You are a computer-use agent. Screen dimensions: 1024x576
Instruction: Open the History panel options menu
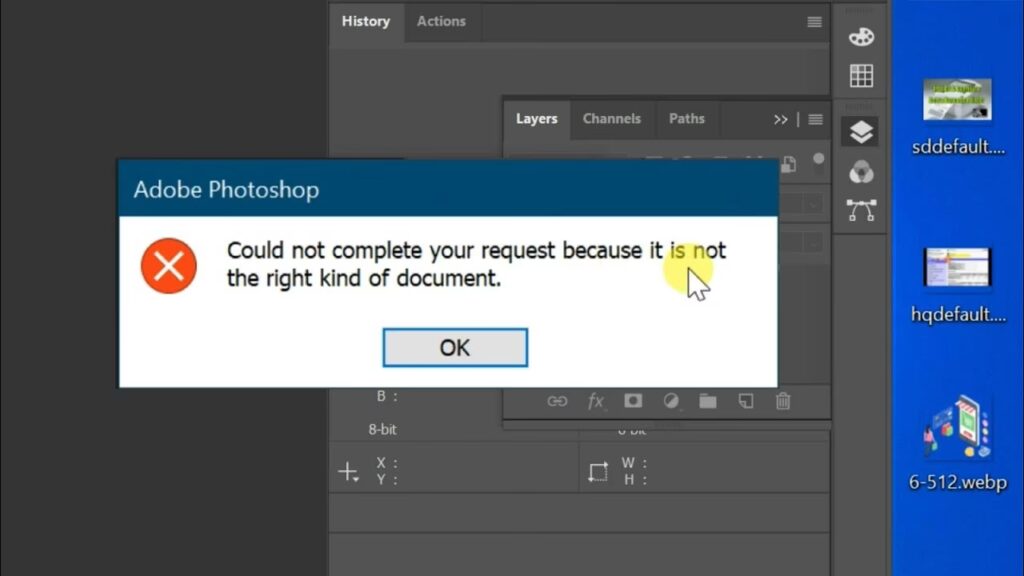pyautogui.click(x=815, y=22)
